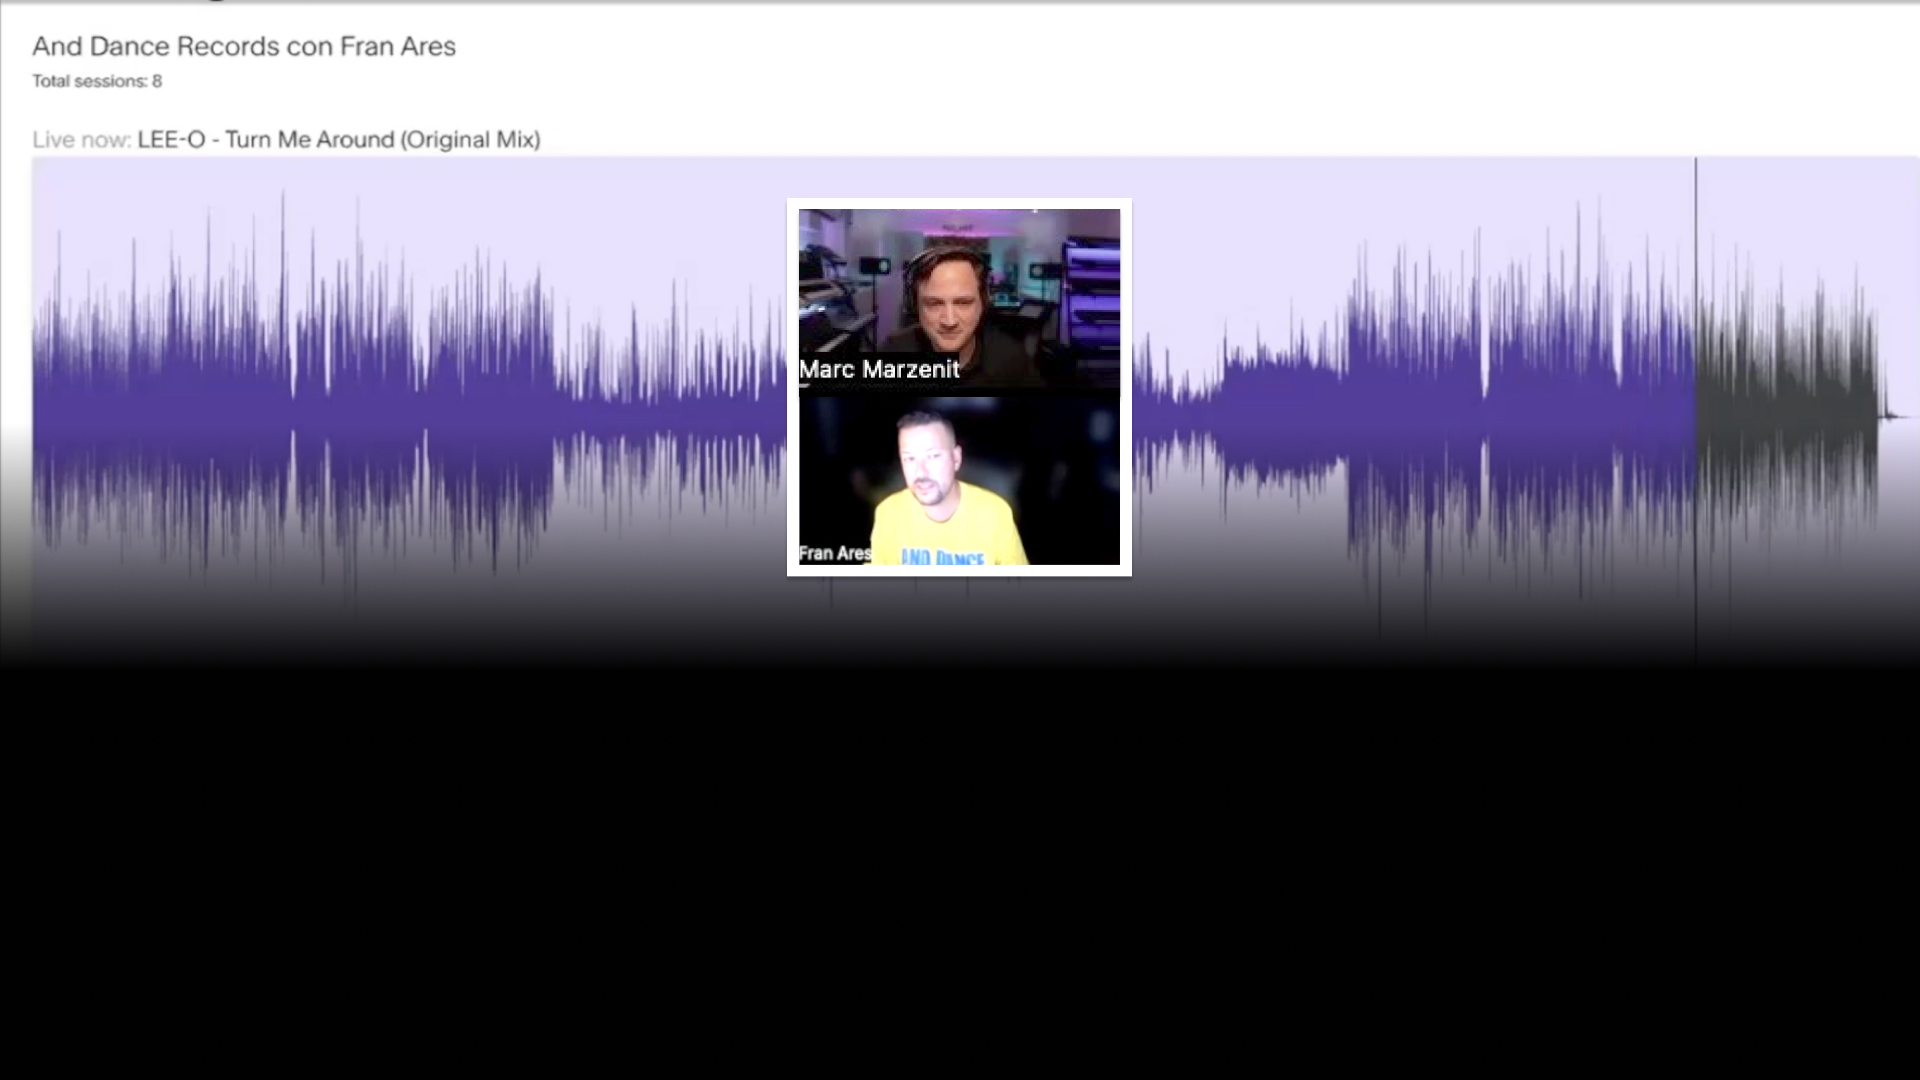This screenshot has width=1920, height=1080.
Task: Select the Fran Ares video feed
Action: pos(959,481)
